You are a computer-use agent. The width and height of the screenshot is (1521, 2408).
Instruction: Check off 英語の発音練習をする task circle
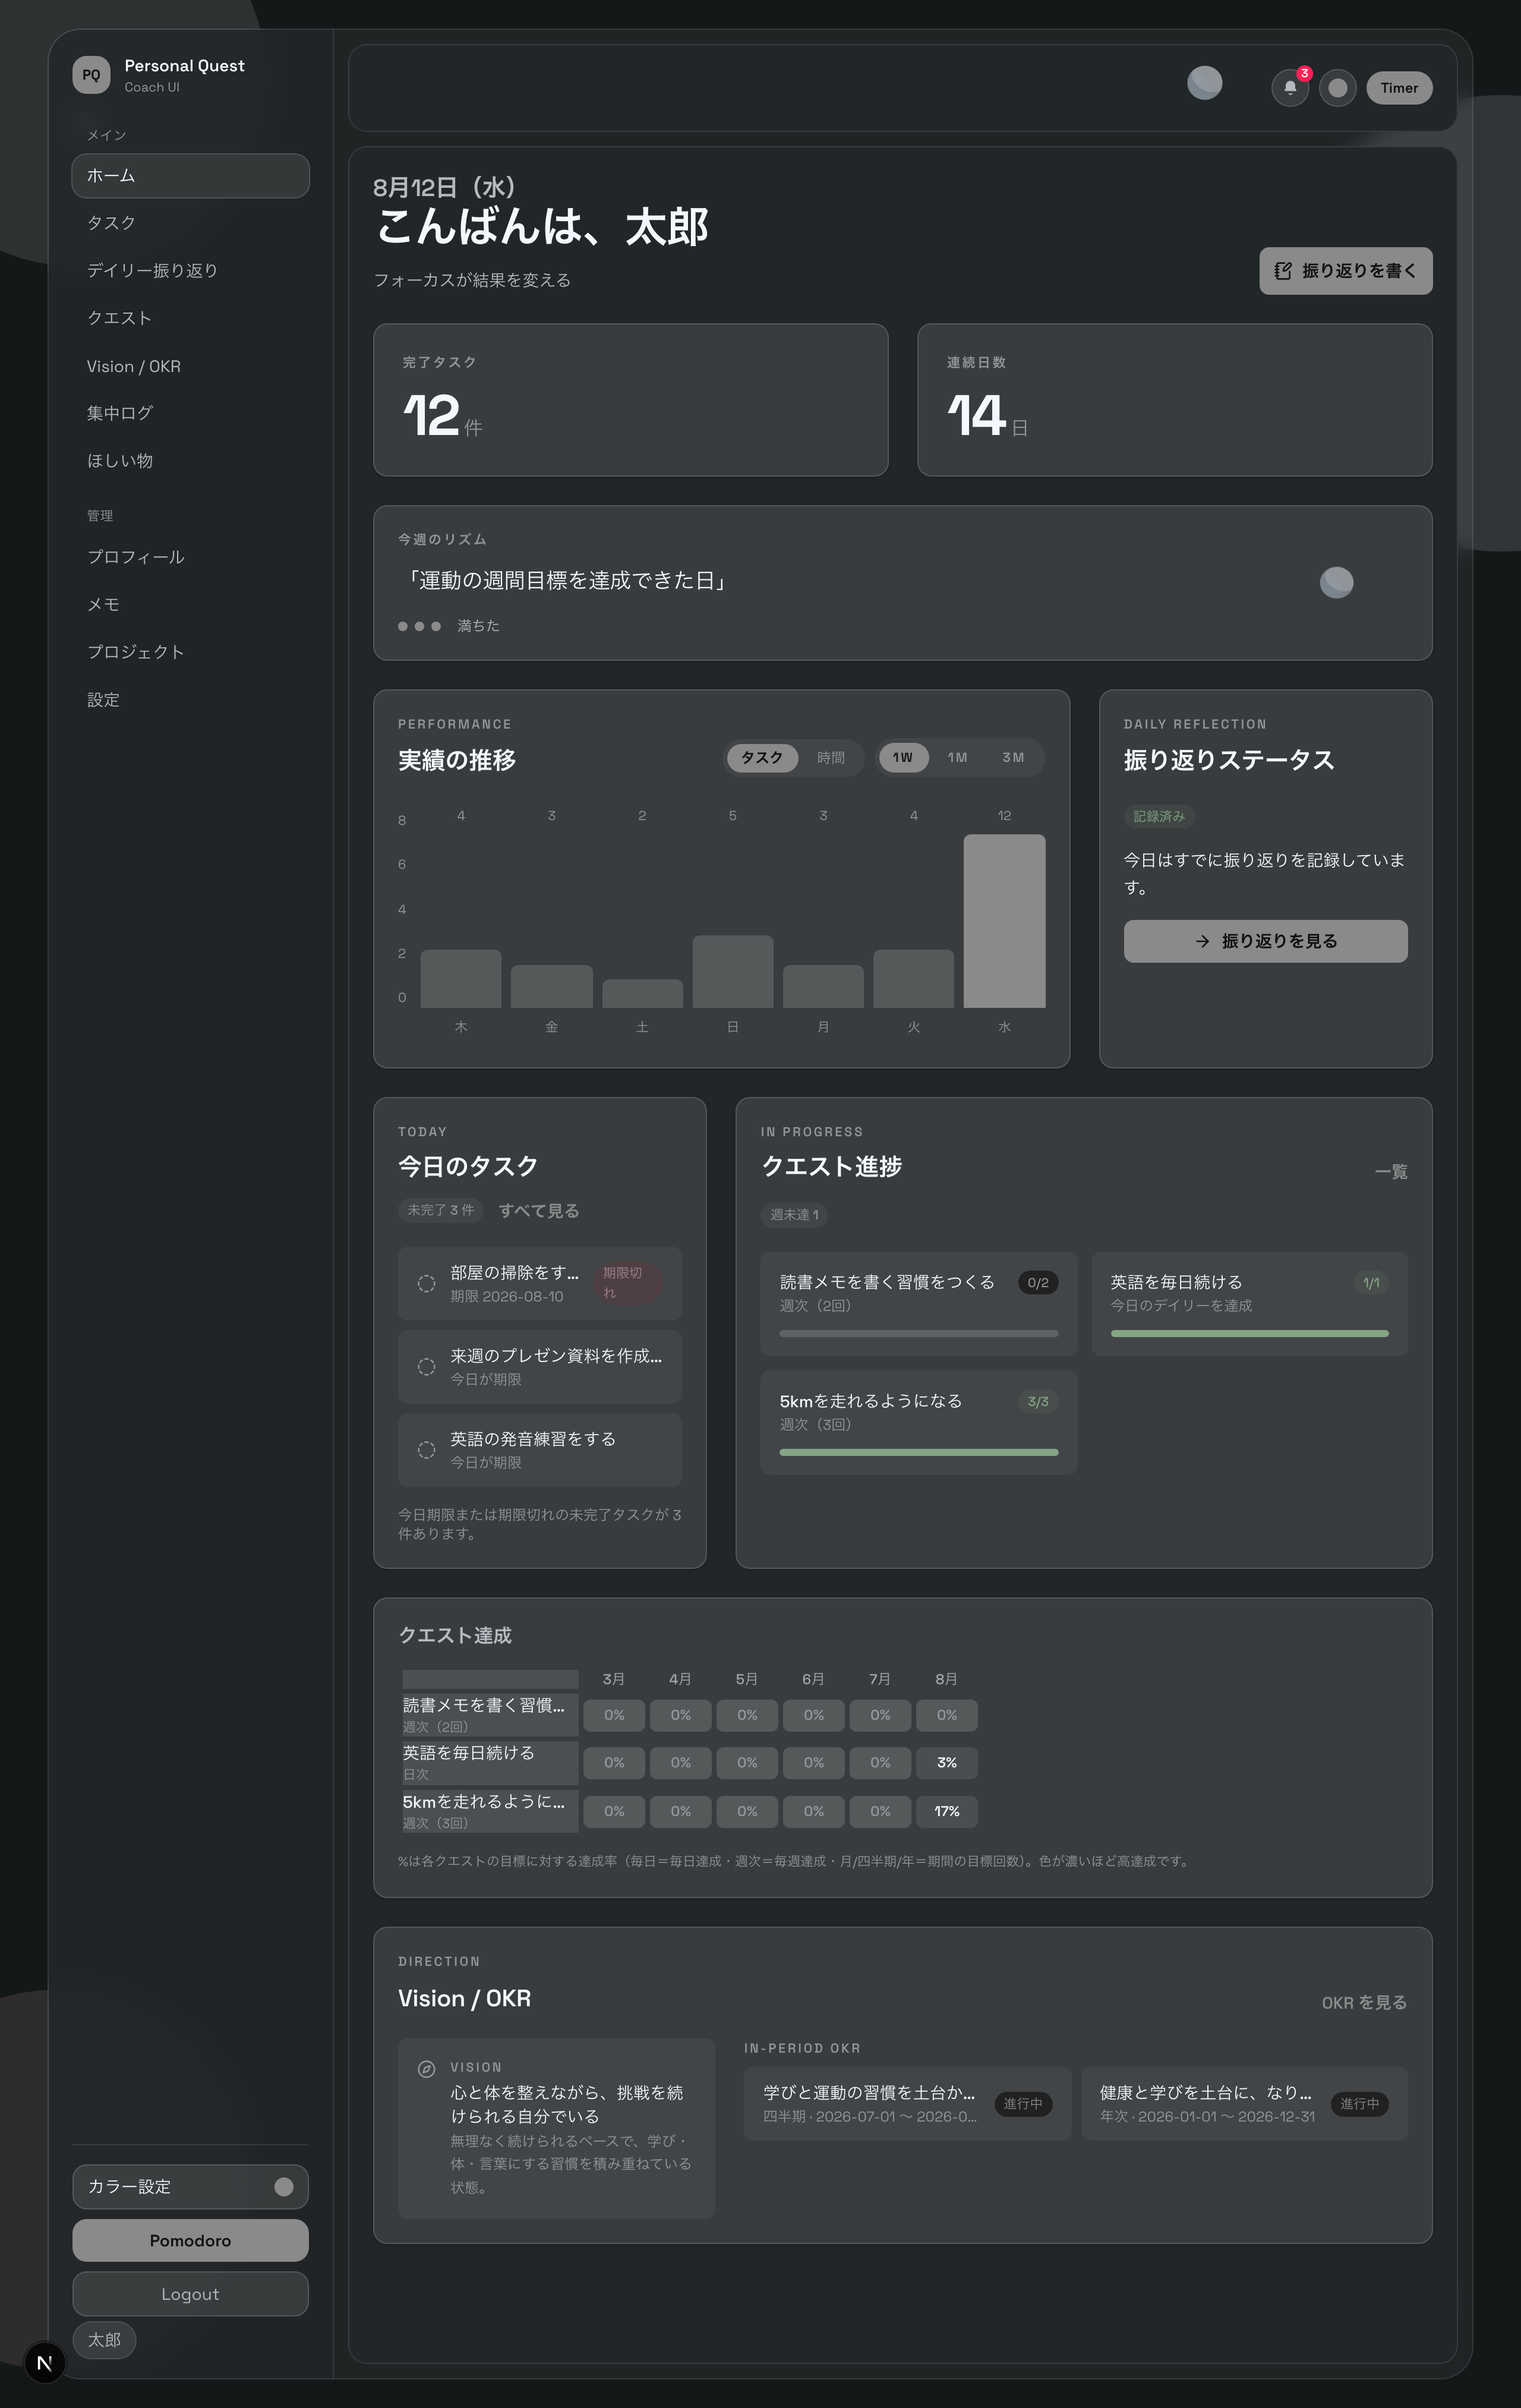coord(426,1449)
